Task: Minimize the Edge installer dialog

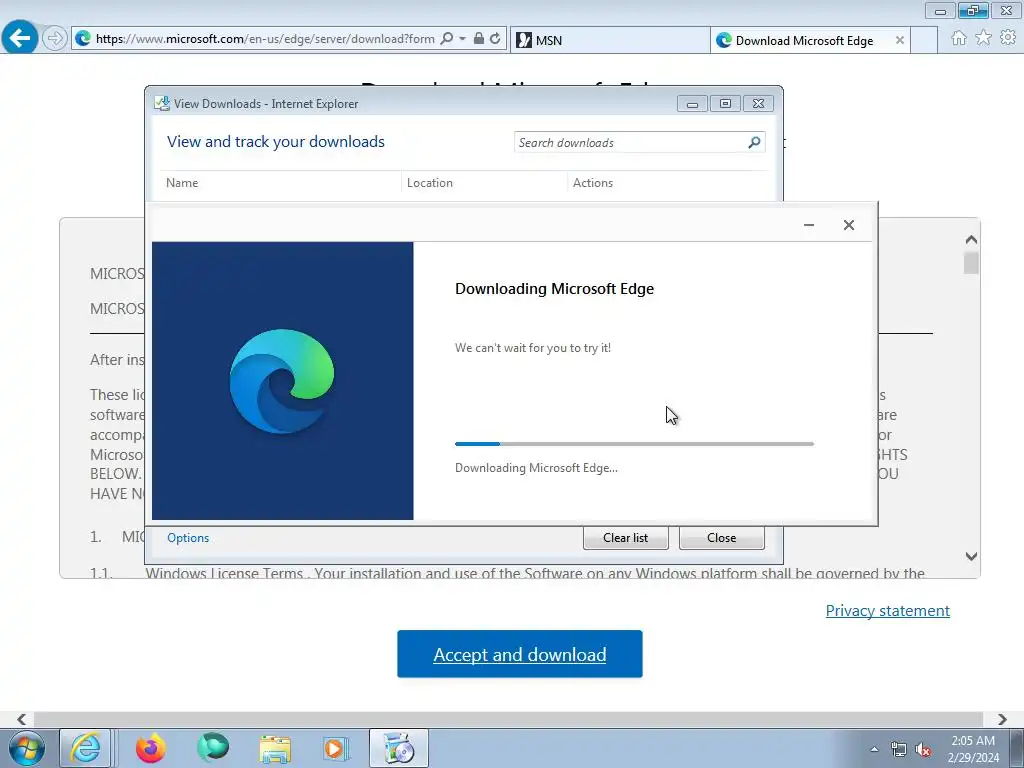Action: [808, 225]
